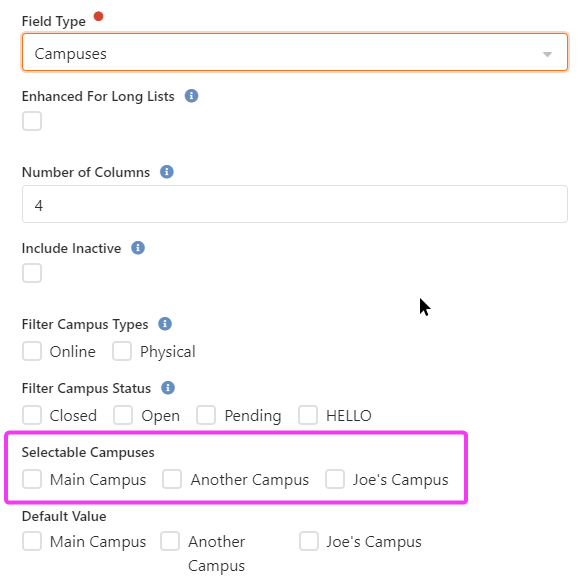Check Main Campus under Selectable Campuses
The height and width of the screenshot is (585, 582).
click(32, 479)
